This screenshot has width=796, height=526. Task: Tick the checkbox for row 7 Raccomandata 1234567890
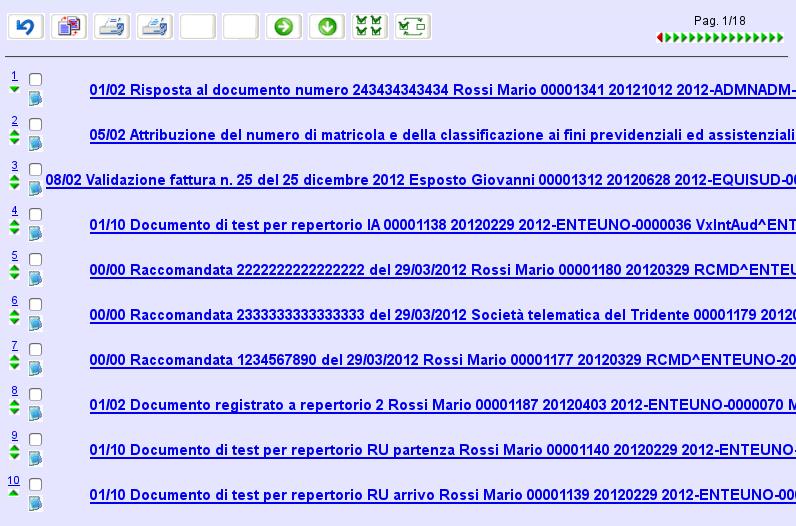click(35, 349)
